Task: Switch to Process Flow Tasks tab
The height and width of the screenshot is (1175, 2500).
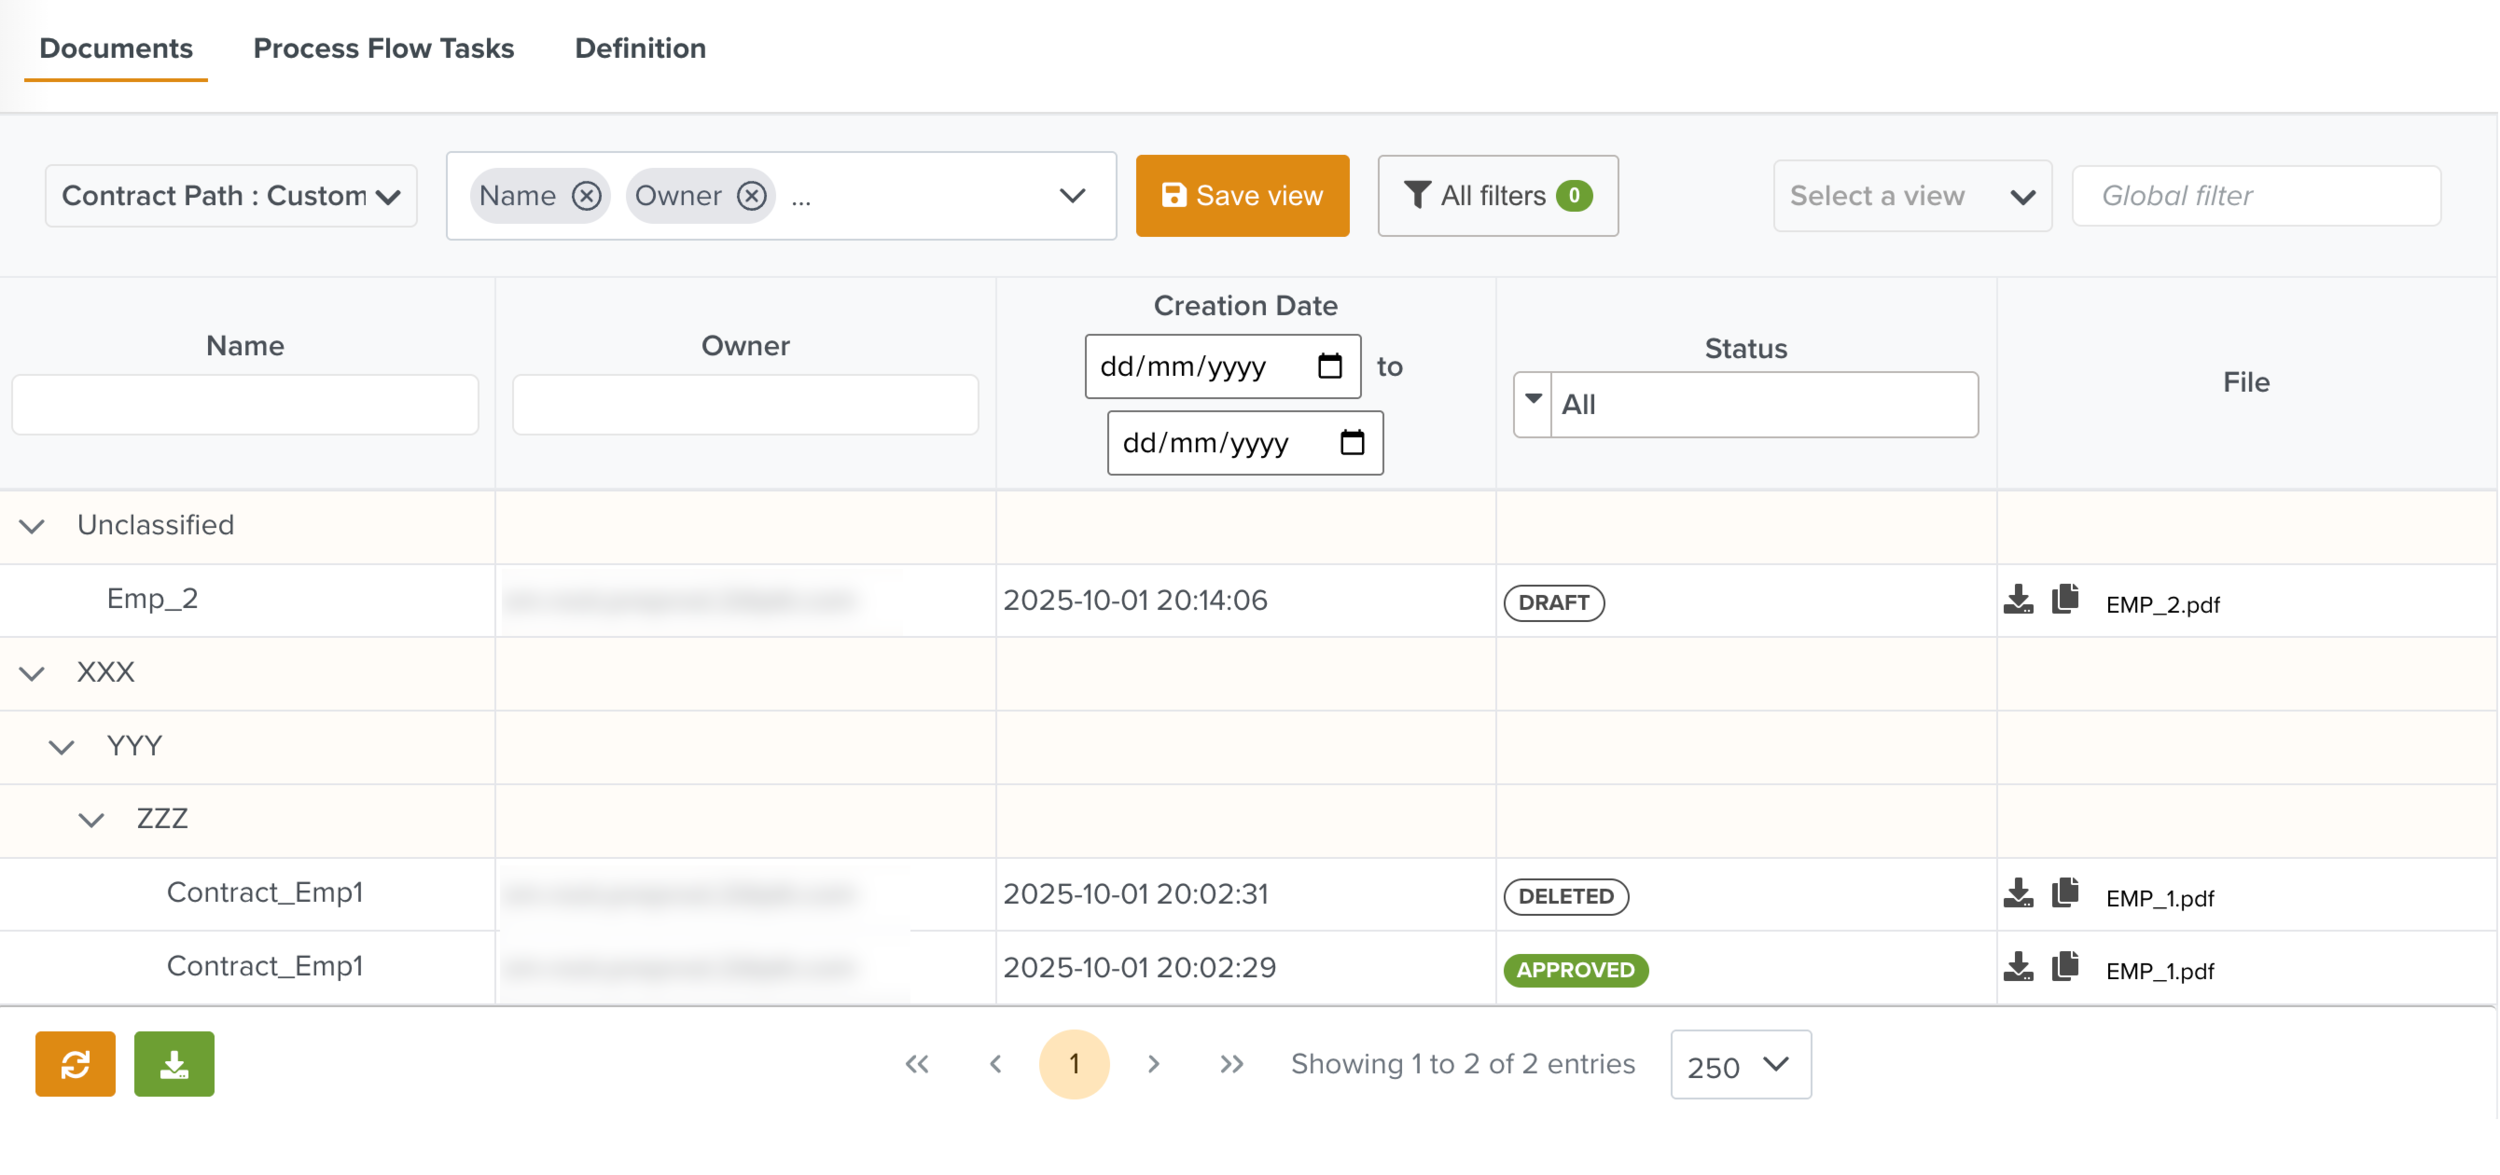Action: pyautogui.click(x=383, y=48)
